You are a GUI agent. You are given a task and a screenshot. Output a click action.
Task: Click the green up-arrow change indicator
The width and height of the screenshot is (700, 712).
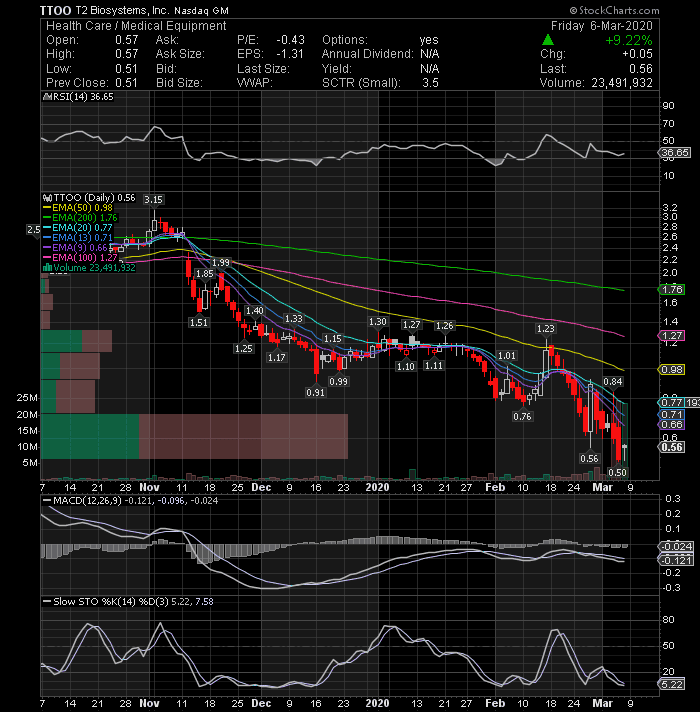548,40
